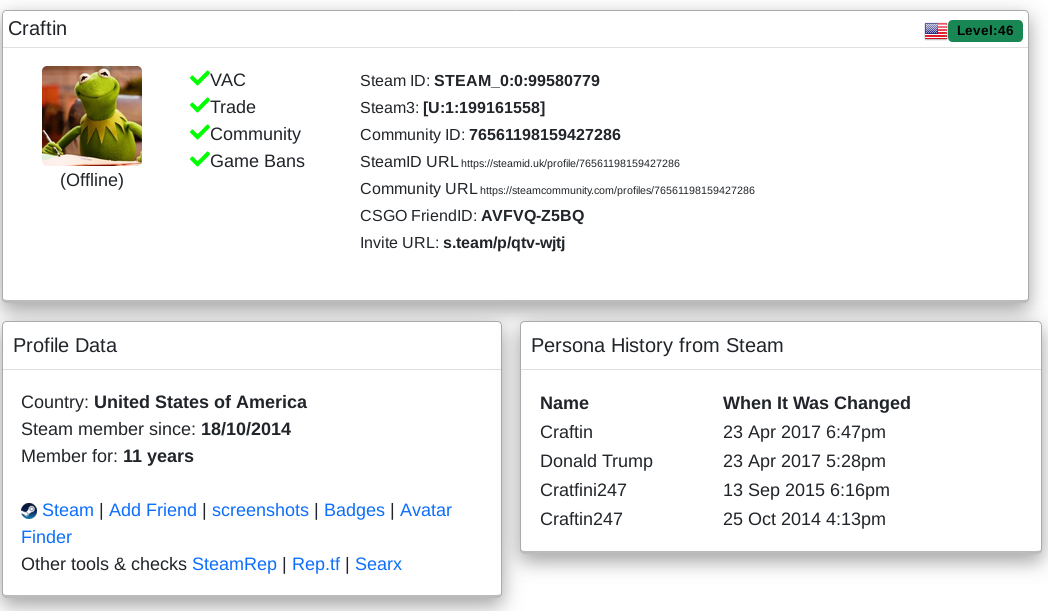Click date 23 Apr 2017 5:28pm
The height and width of the screenshot is (611, 1048).
(x=804, y=461)
